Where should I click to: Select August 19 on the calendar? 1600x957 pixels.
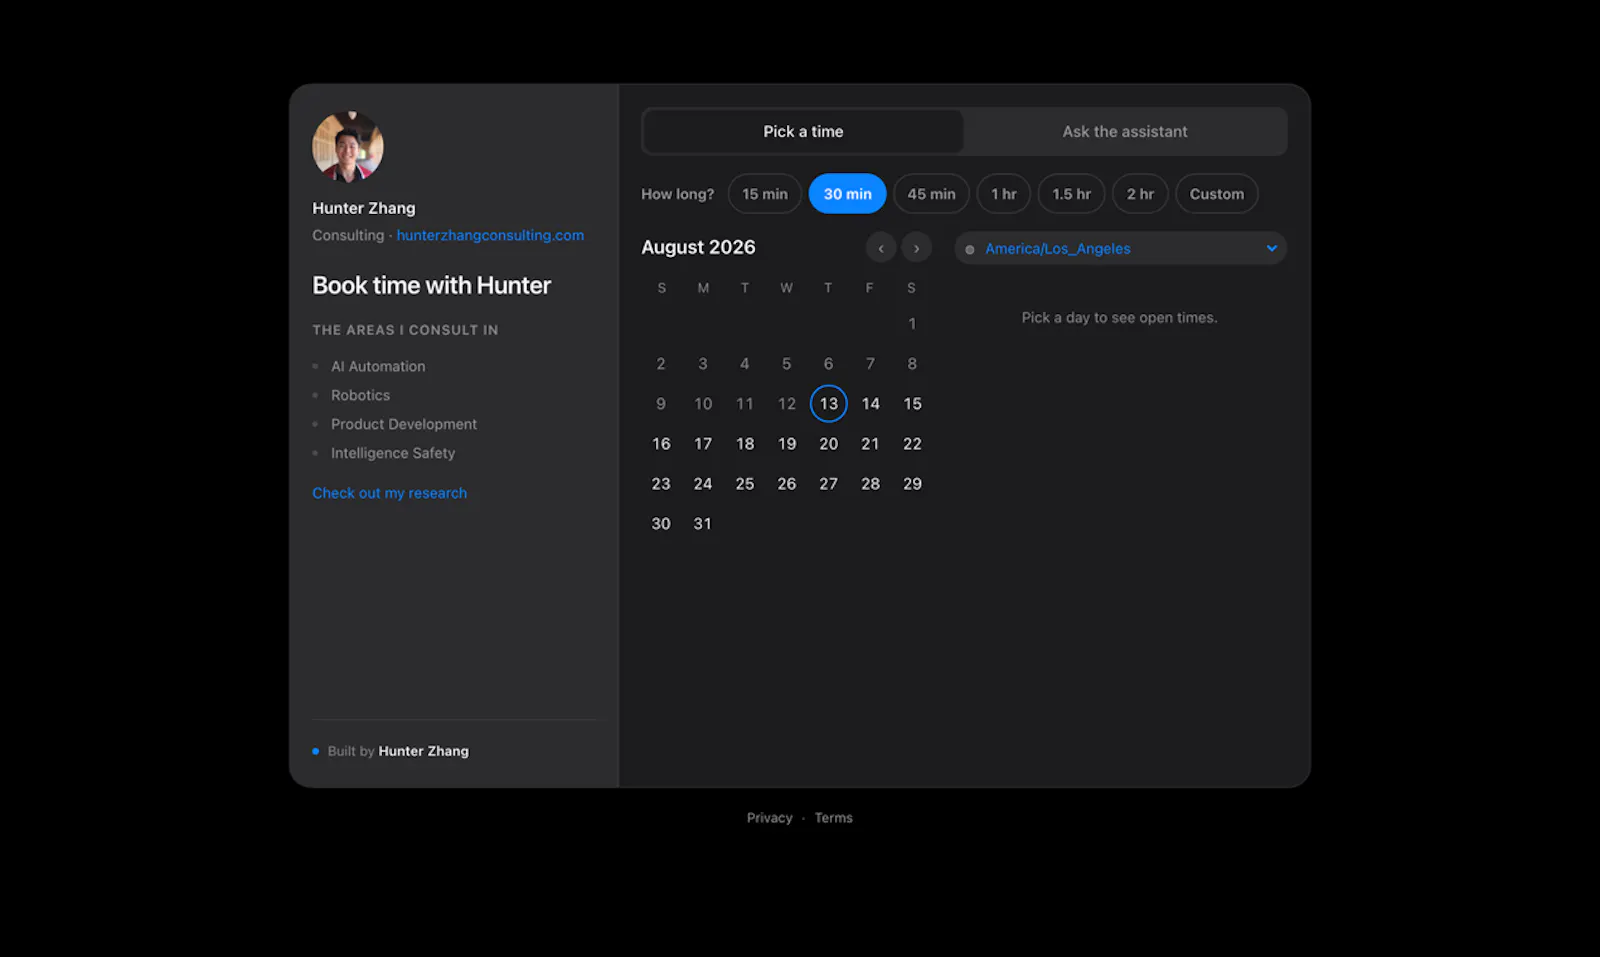tap(787, 444)
